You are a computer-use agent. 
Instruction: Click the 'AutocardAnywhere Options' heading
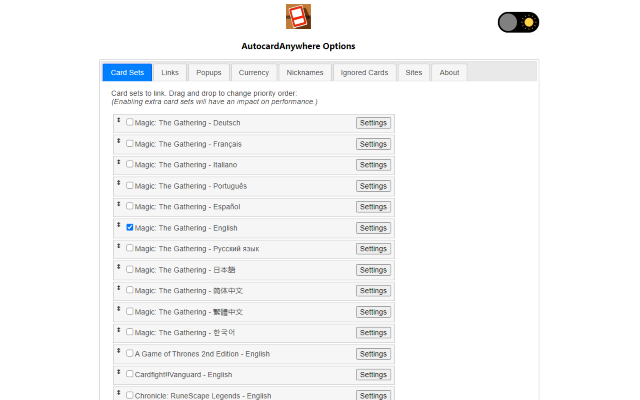(298, 46)
